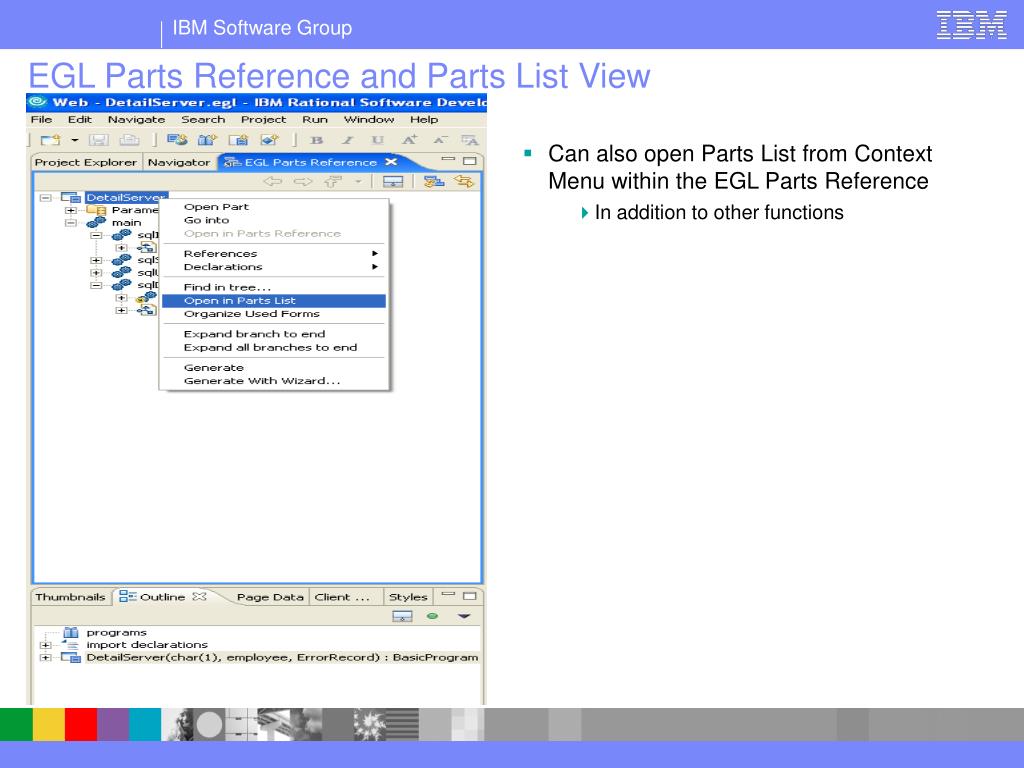The image size is (1024, 768).
Task: Switch to the Client tab
Action: coord(342,597)
